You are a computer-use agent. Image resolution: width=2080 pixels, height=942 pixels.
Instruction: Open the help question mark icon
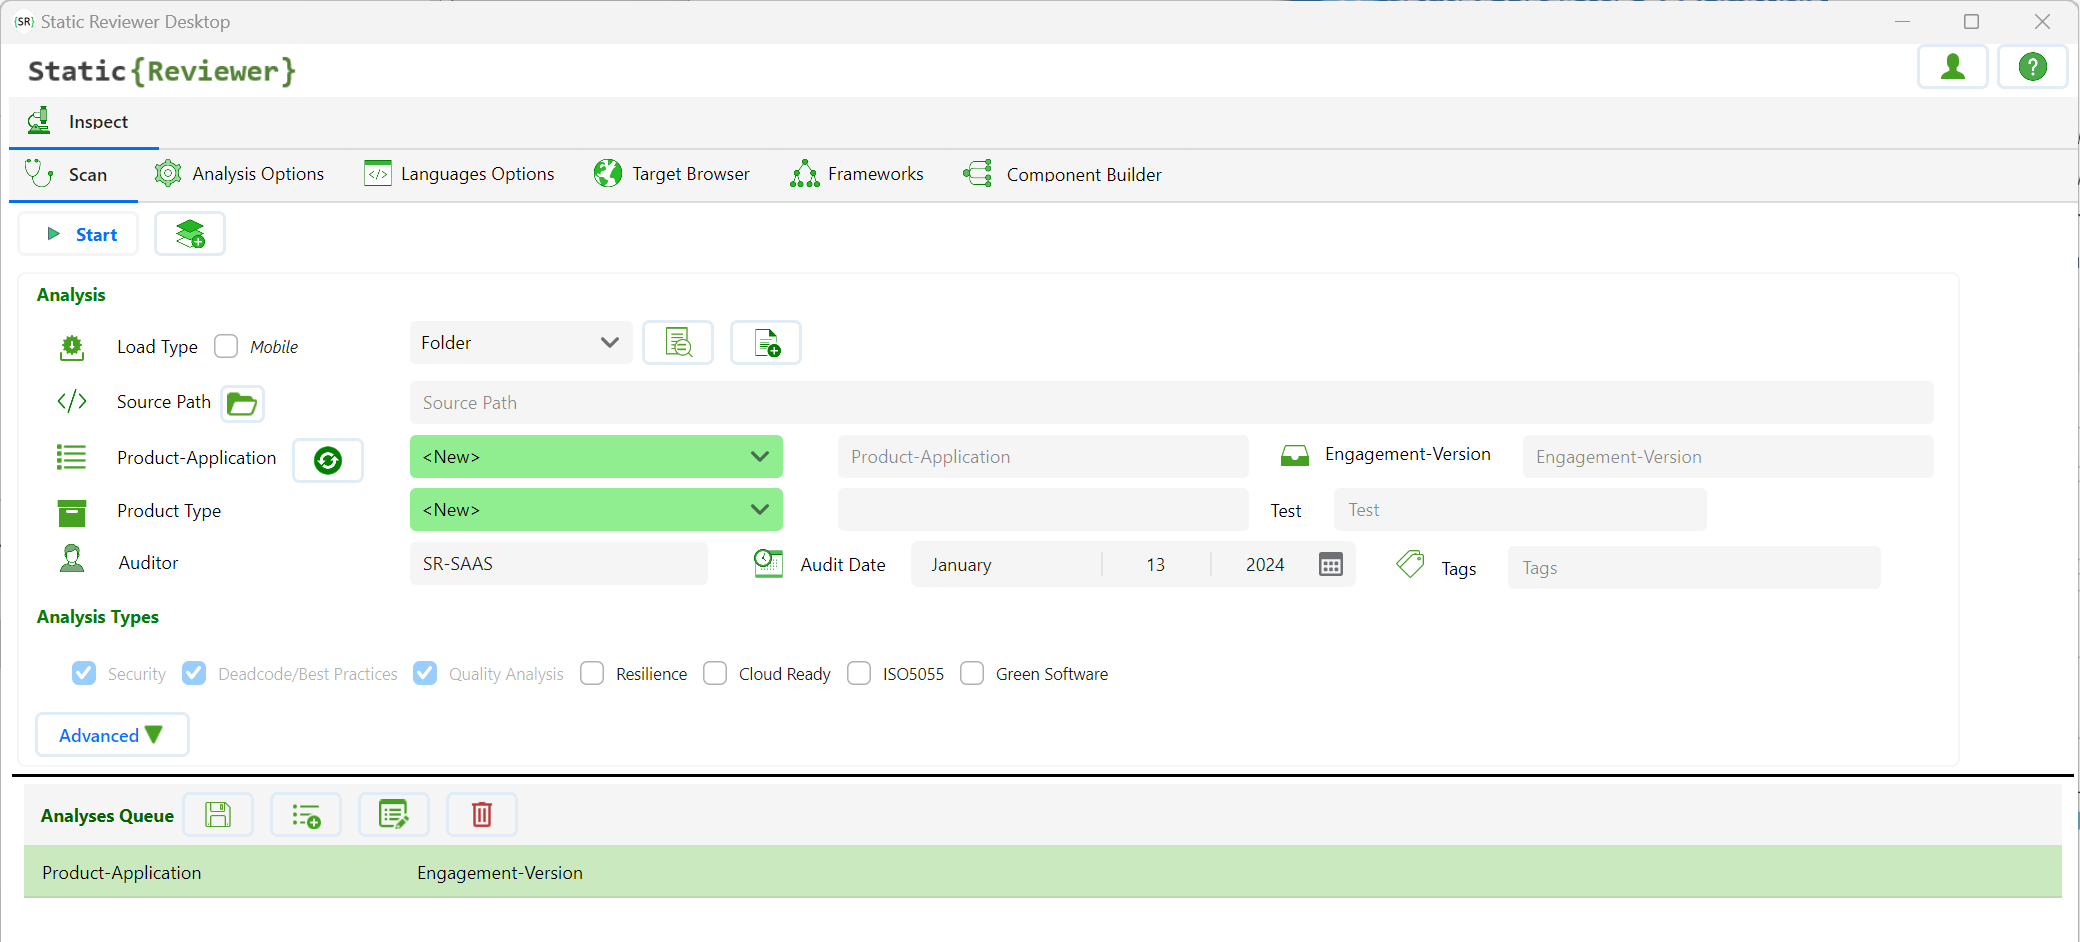2032,67
